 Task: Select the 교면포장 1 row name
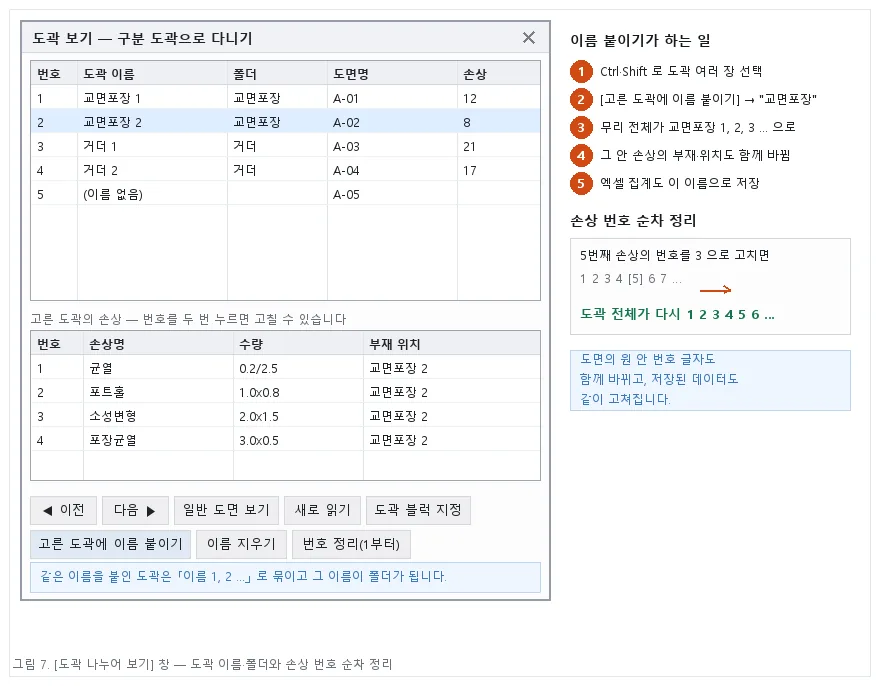click(x=112, y=98)
